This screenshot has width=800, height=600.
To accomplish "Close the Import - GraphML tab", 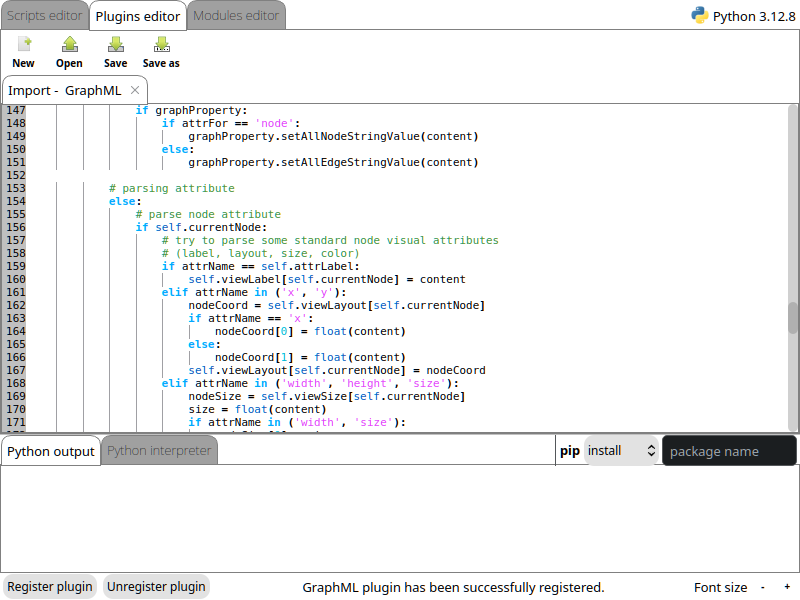I will pos(135,90).
